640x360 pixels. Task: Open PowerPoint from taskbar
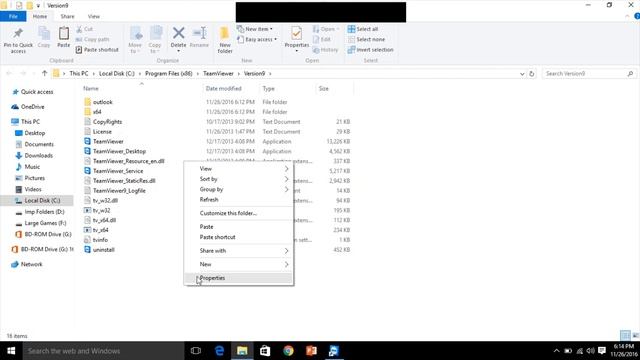(x=311, y=351)
